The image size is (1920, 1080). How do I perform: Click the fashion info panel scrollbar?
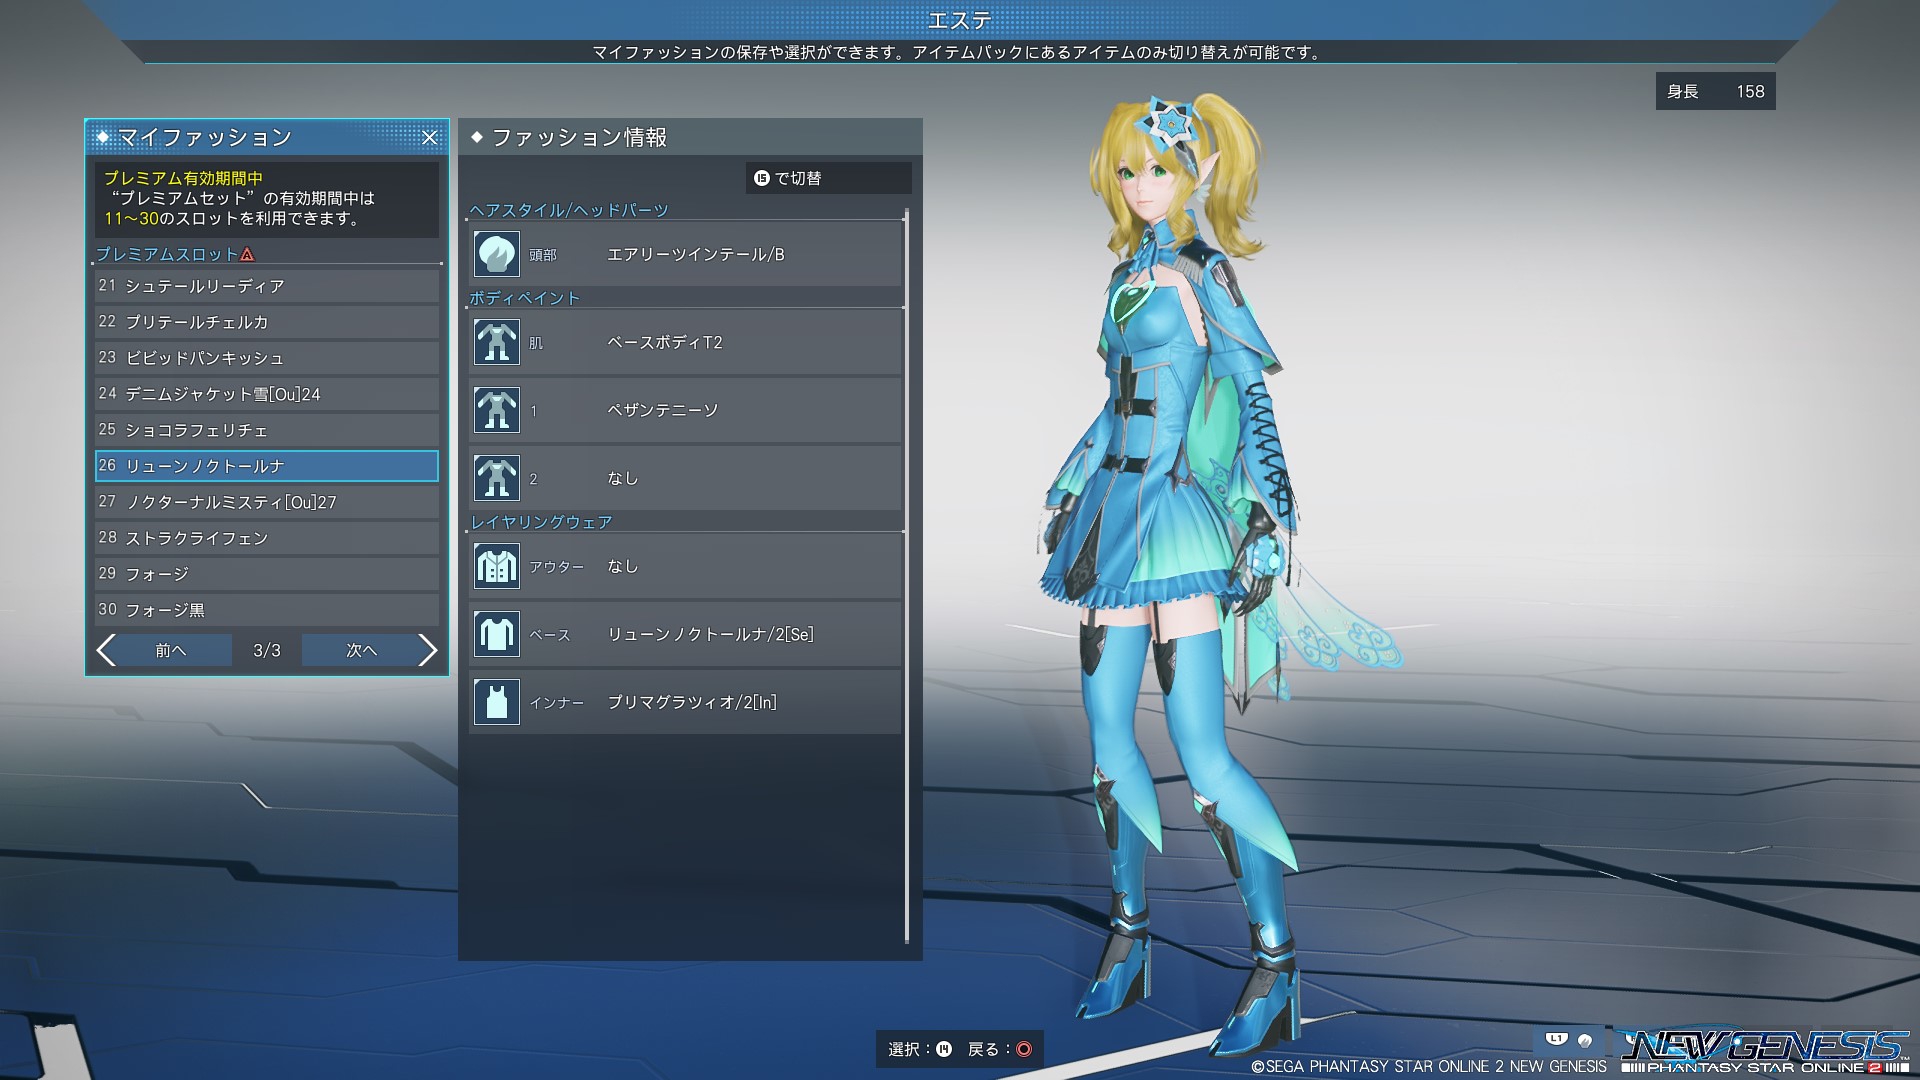click(x=906, y=576)
